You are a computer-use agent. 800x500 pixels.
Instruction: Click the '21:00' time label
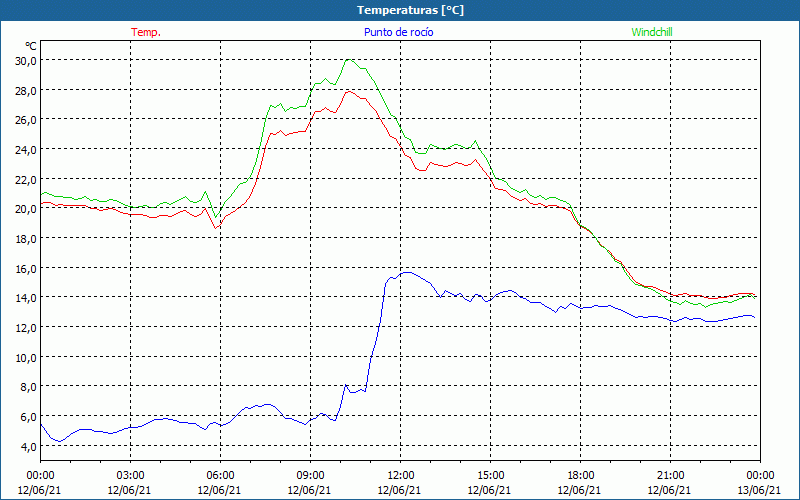tap(669, 476)
